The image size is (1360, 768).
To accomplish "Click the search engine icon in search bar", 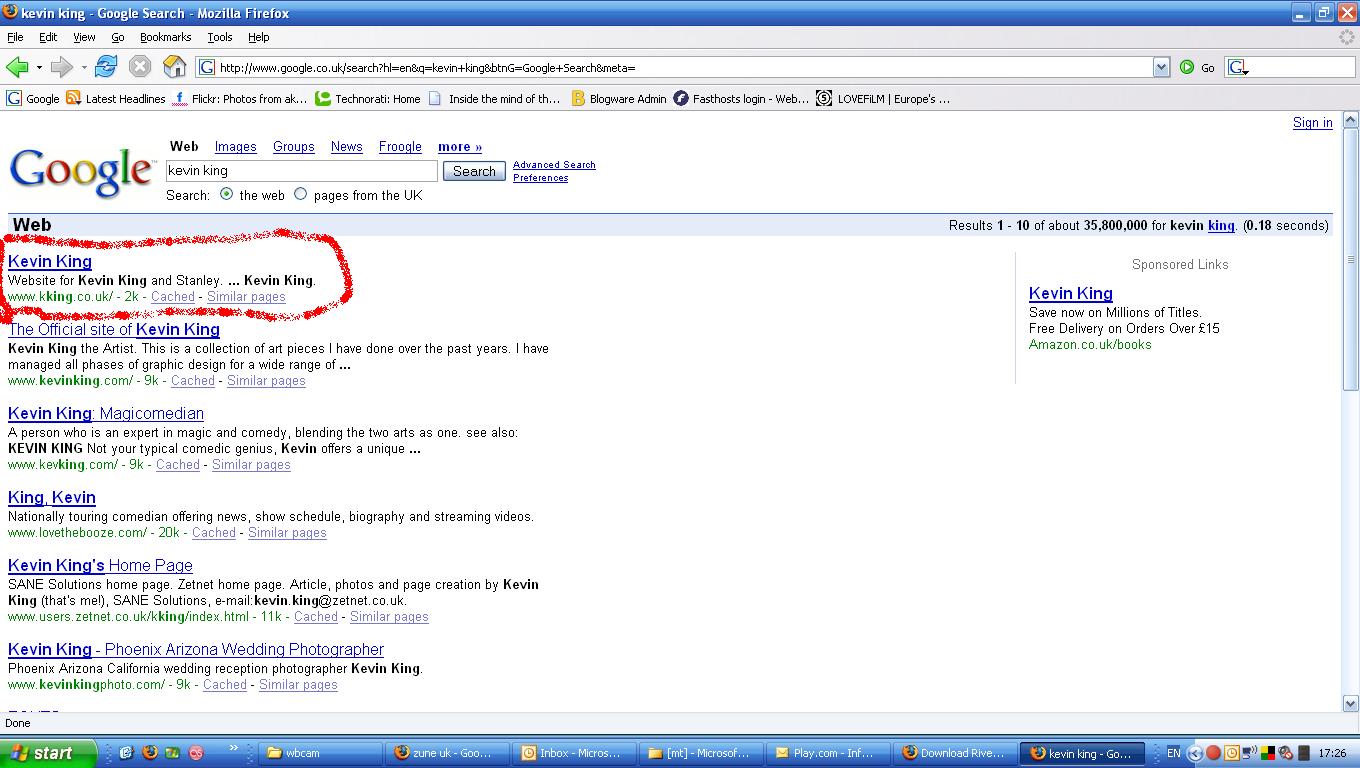I will pyautogui.click(x=1238, y=67).
